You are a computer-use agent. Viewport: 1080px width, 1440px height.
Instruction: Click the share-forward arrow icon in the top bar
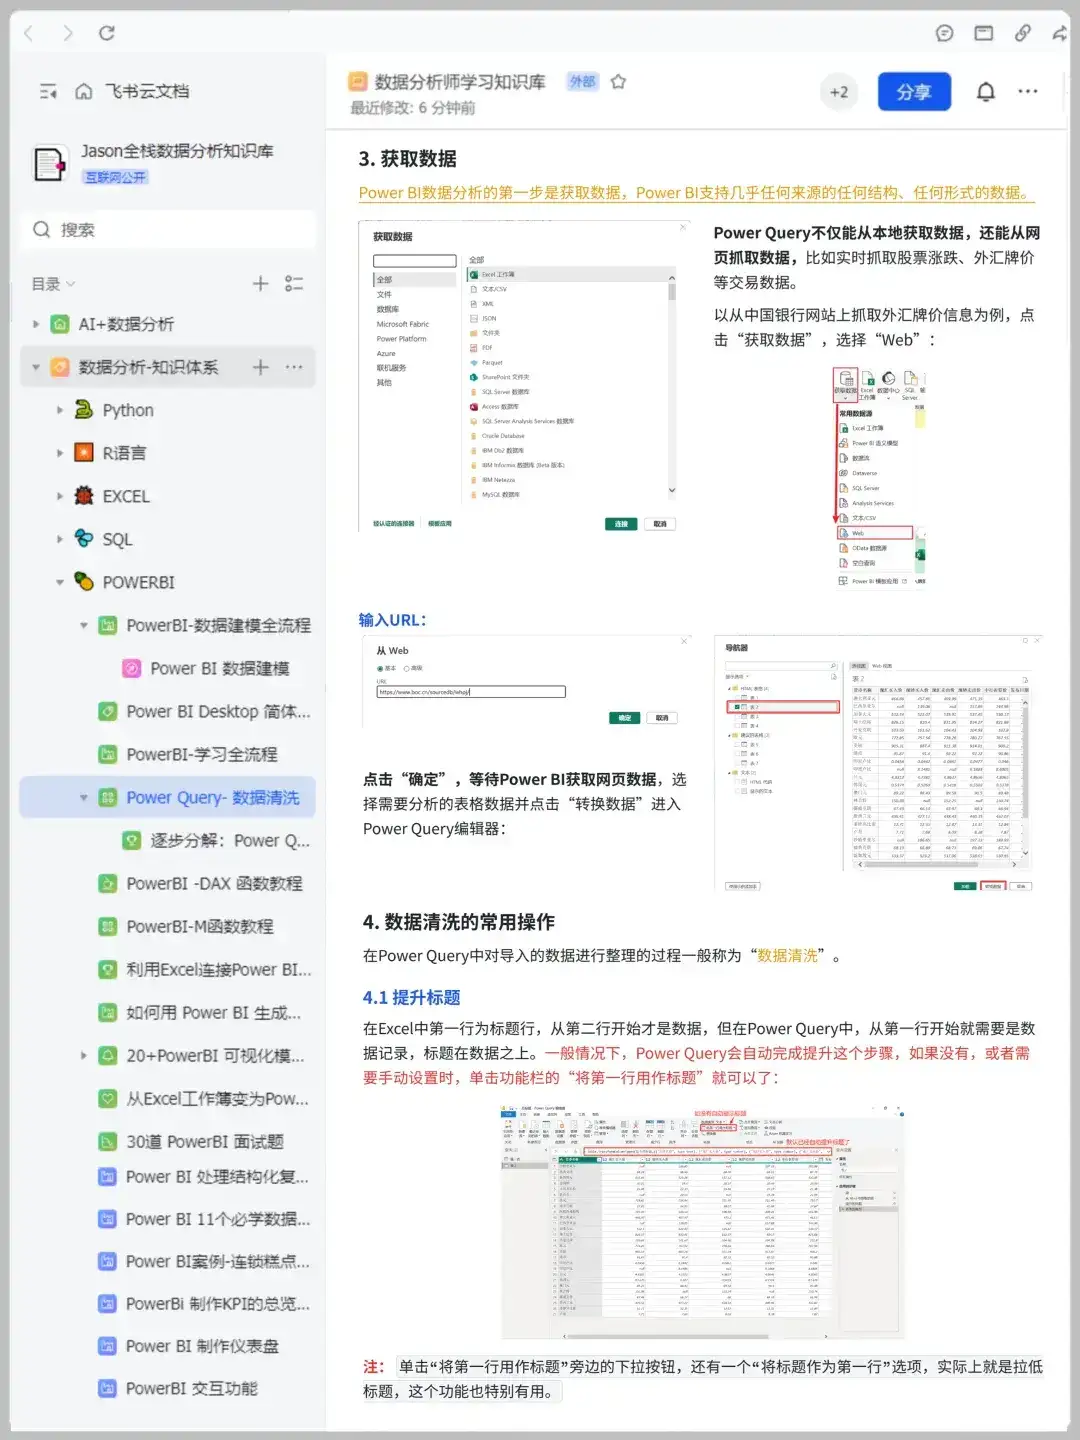[1060, 33]
